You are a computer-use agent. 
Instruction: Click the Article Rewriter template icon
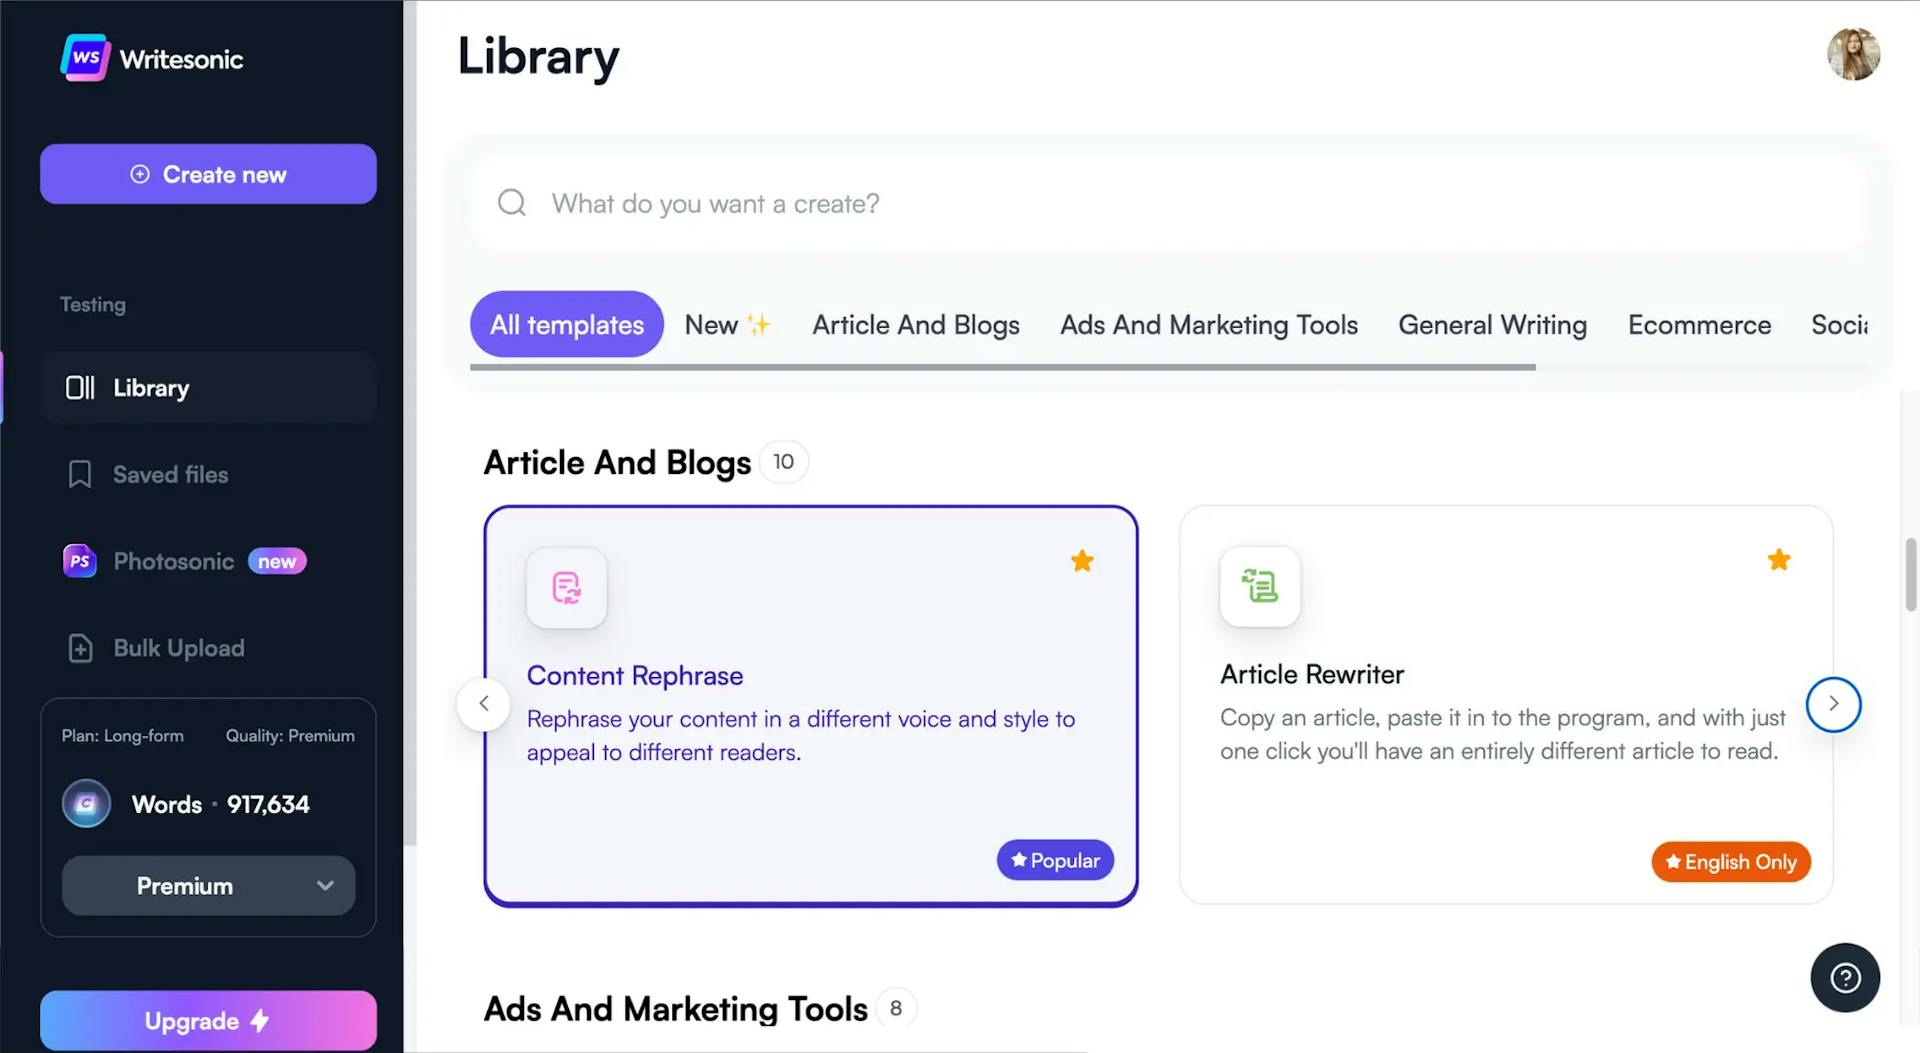pos(1260,587)
